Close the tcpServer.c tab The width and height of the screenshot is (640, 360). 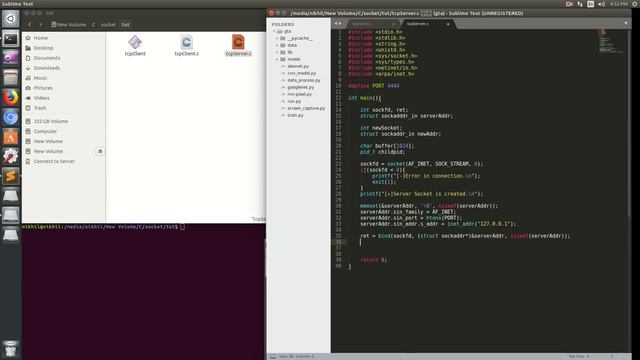(448, 24)
